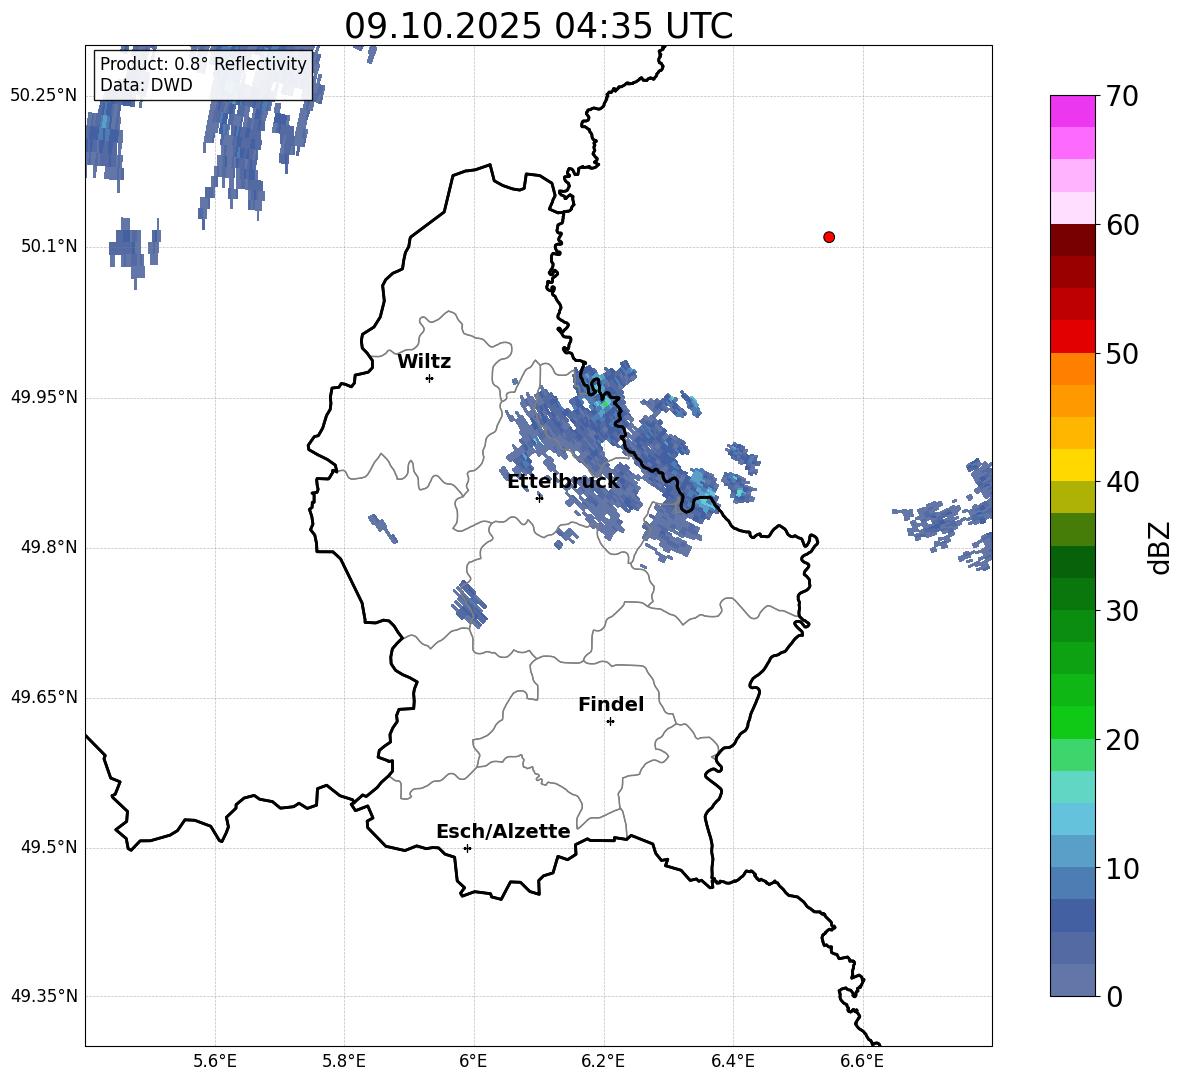Click the 5.6°E longitude label

(215, 1061)
